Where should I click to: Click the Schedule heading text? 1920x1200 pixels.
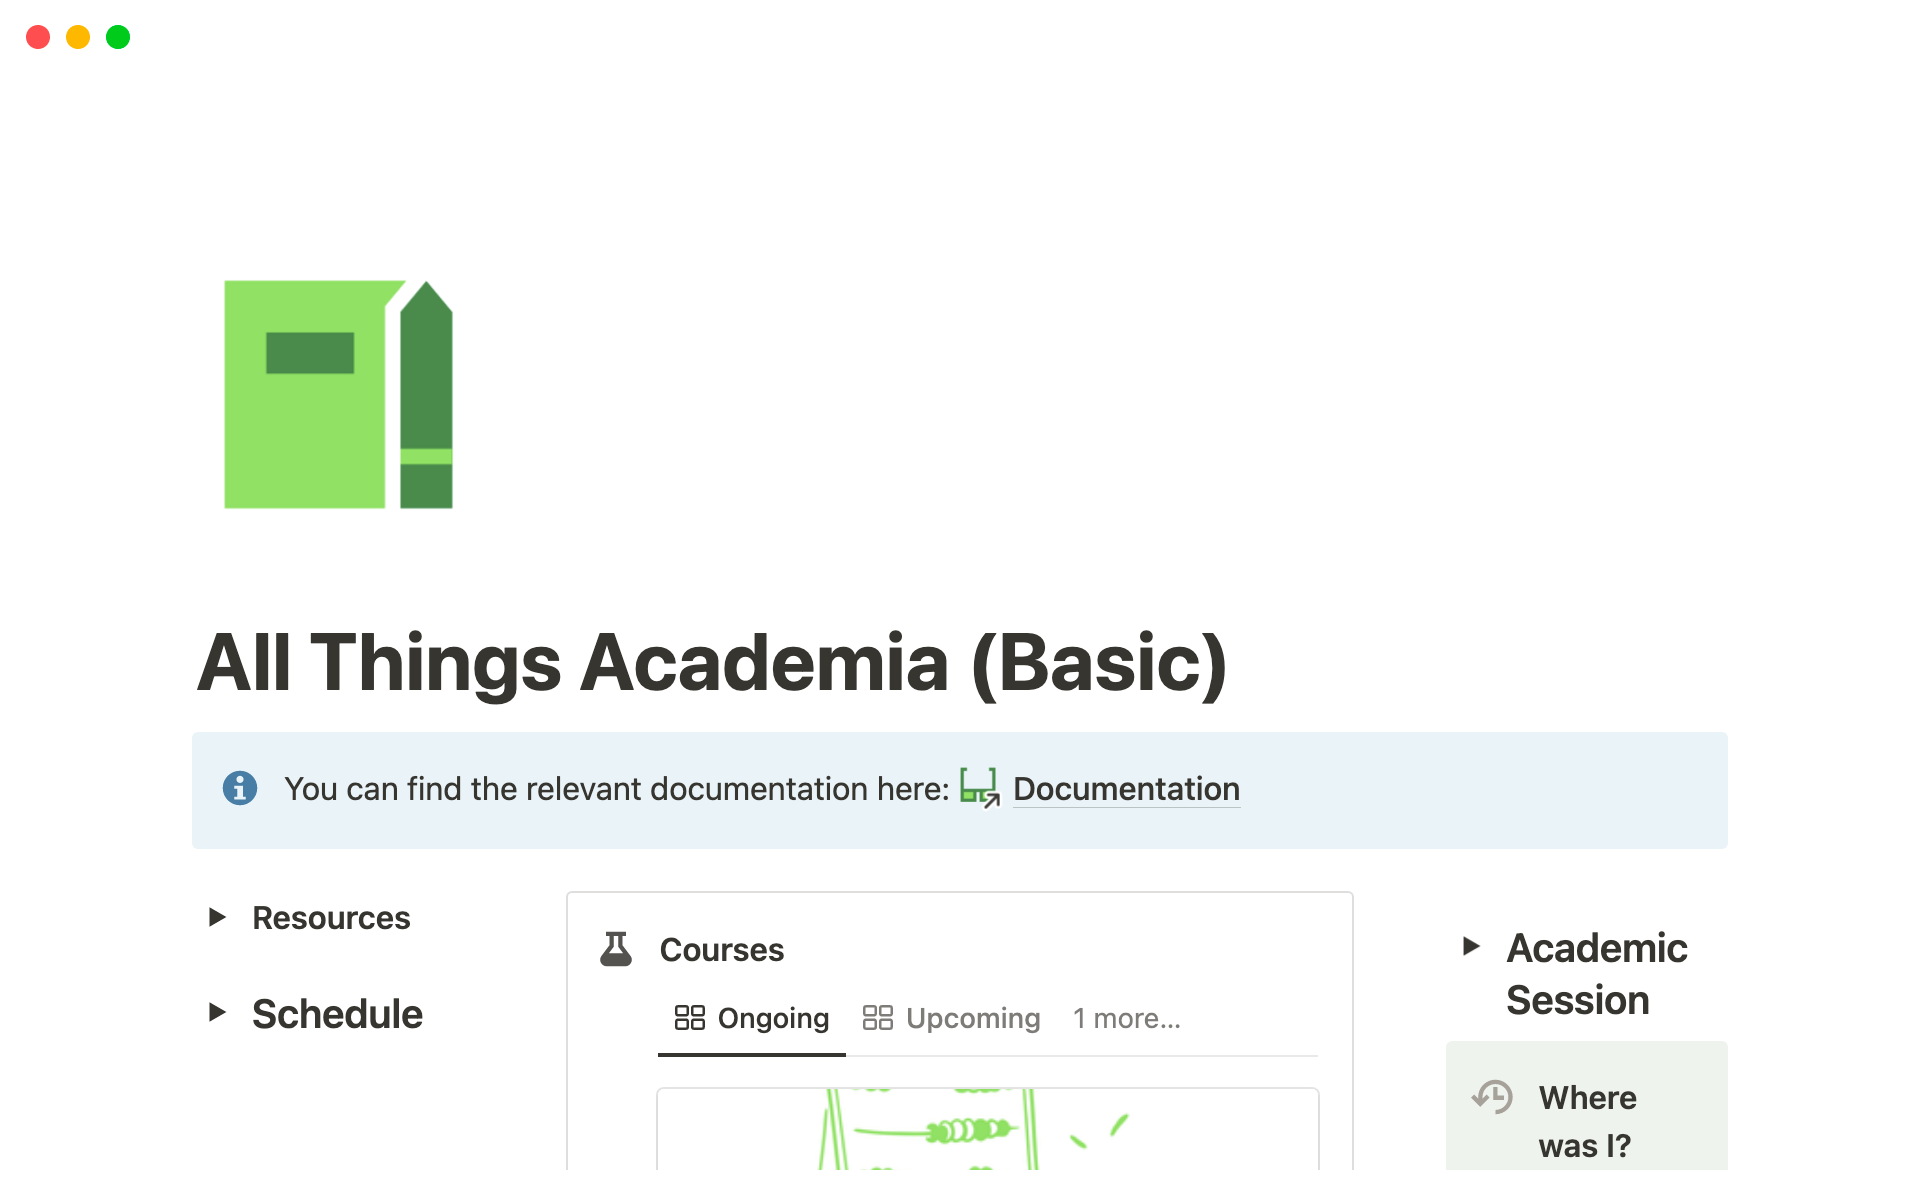click(337, 1014)
